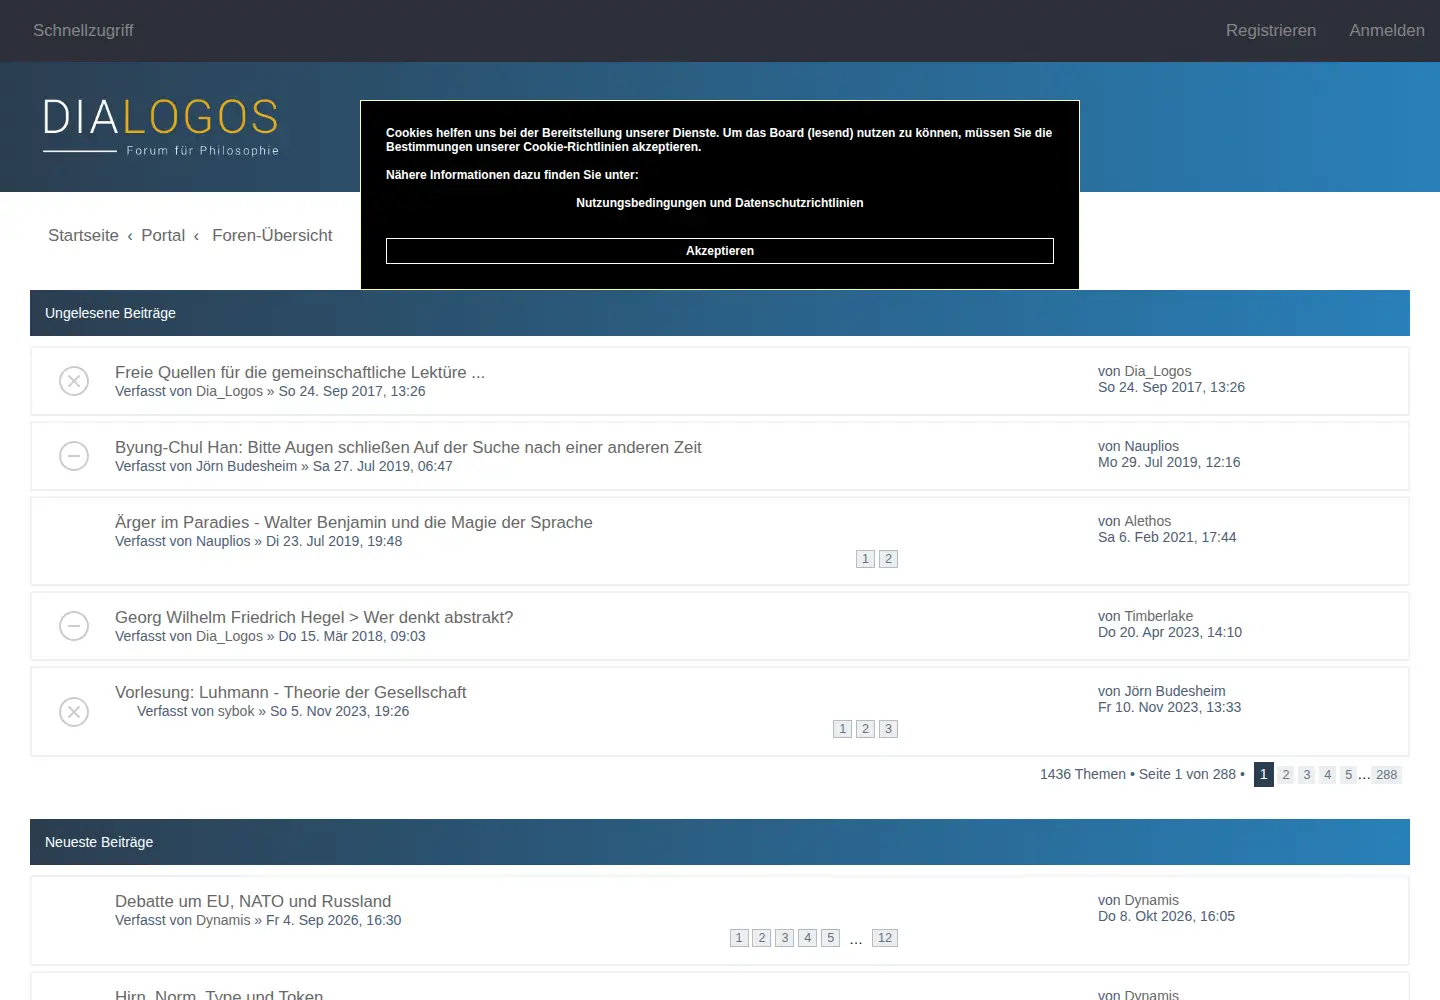Go to page 5 of Debatte um EU topic
This screenshot has width=1440, height=1000.
pyautogui.click(x=830, y=938)
